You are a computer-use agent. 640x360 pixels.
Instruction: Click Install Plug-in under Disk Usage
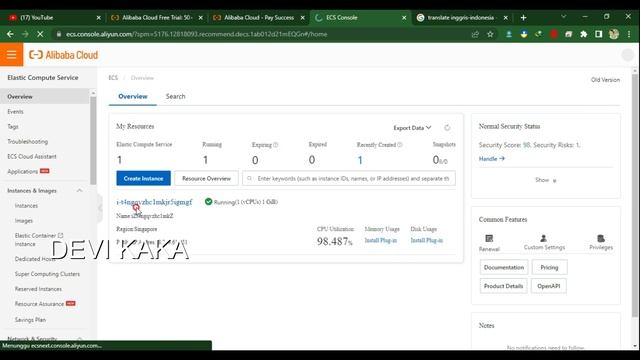click(x=427, y=240)
